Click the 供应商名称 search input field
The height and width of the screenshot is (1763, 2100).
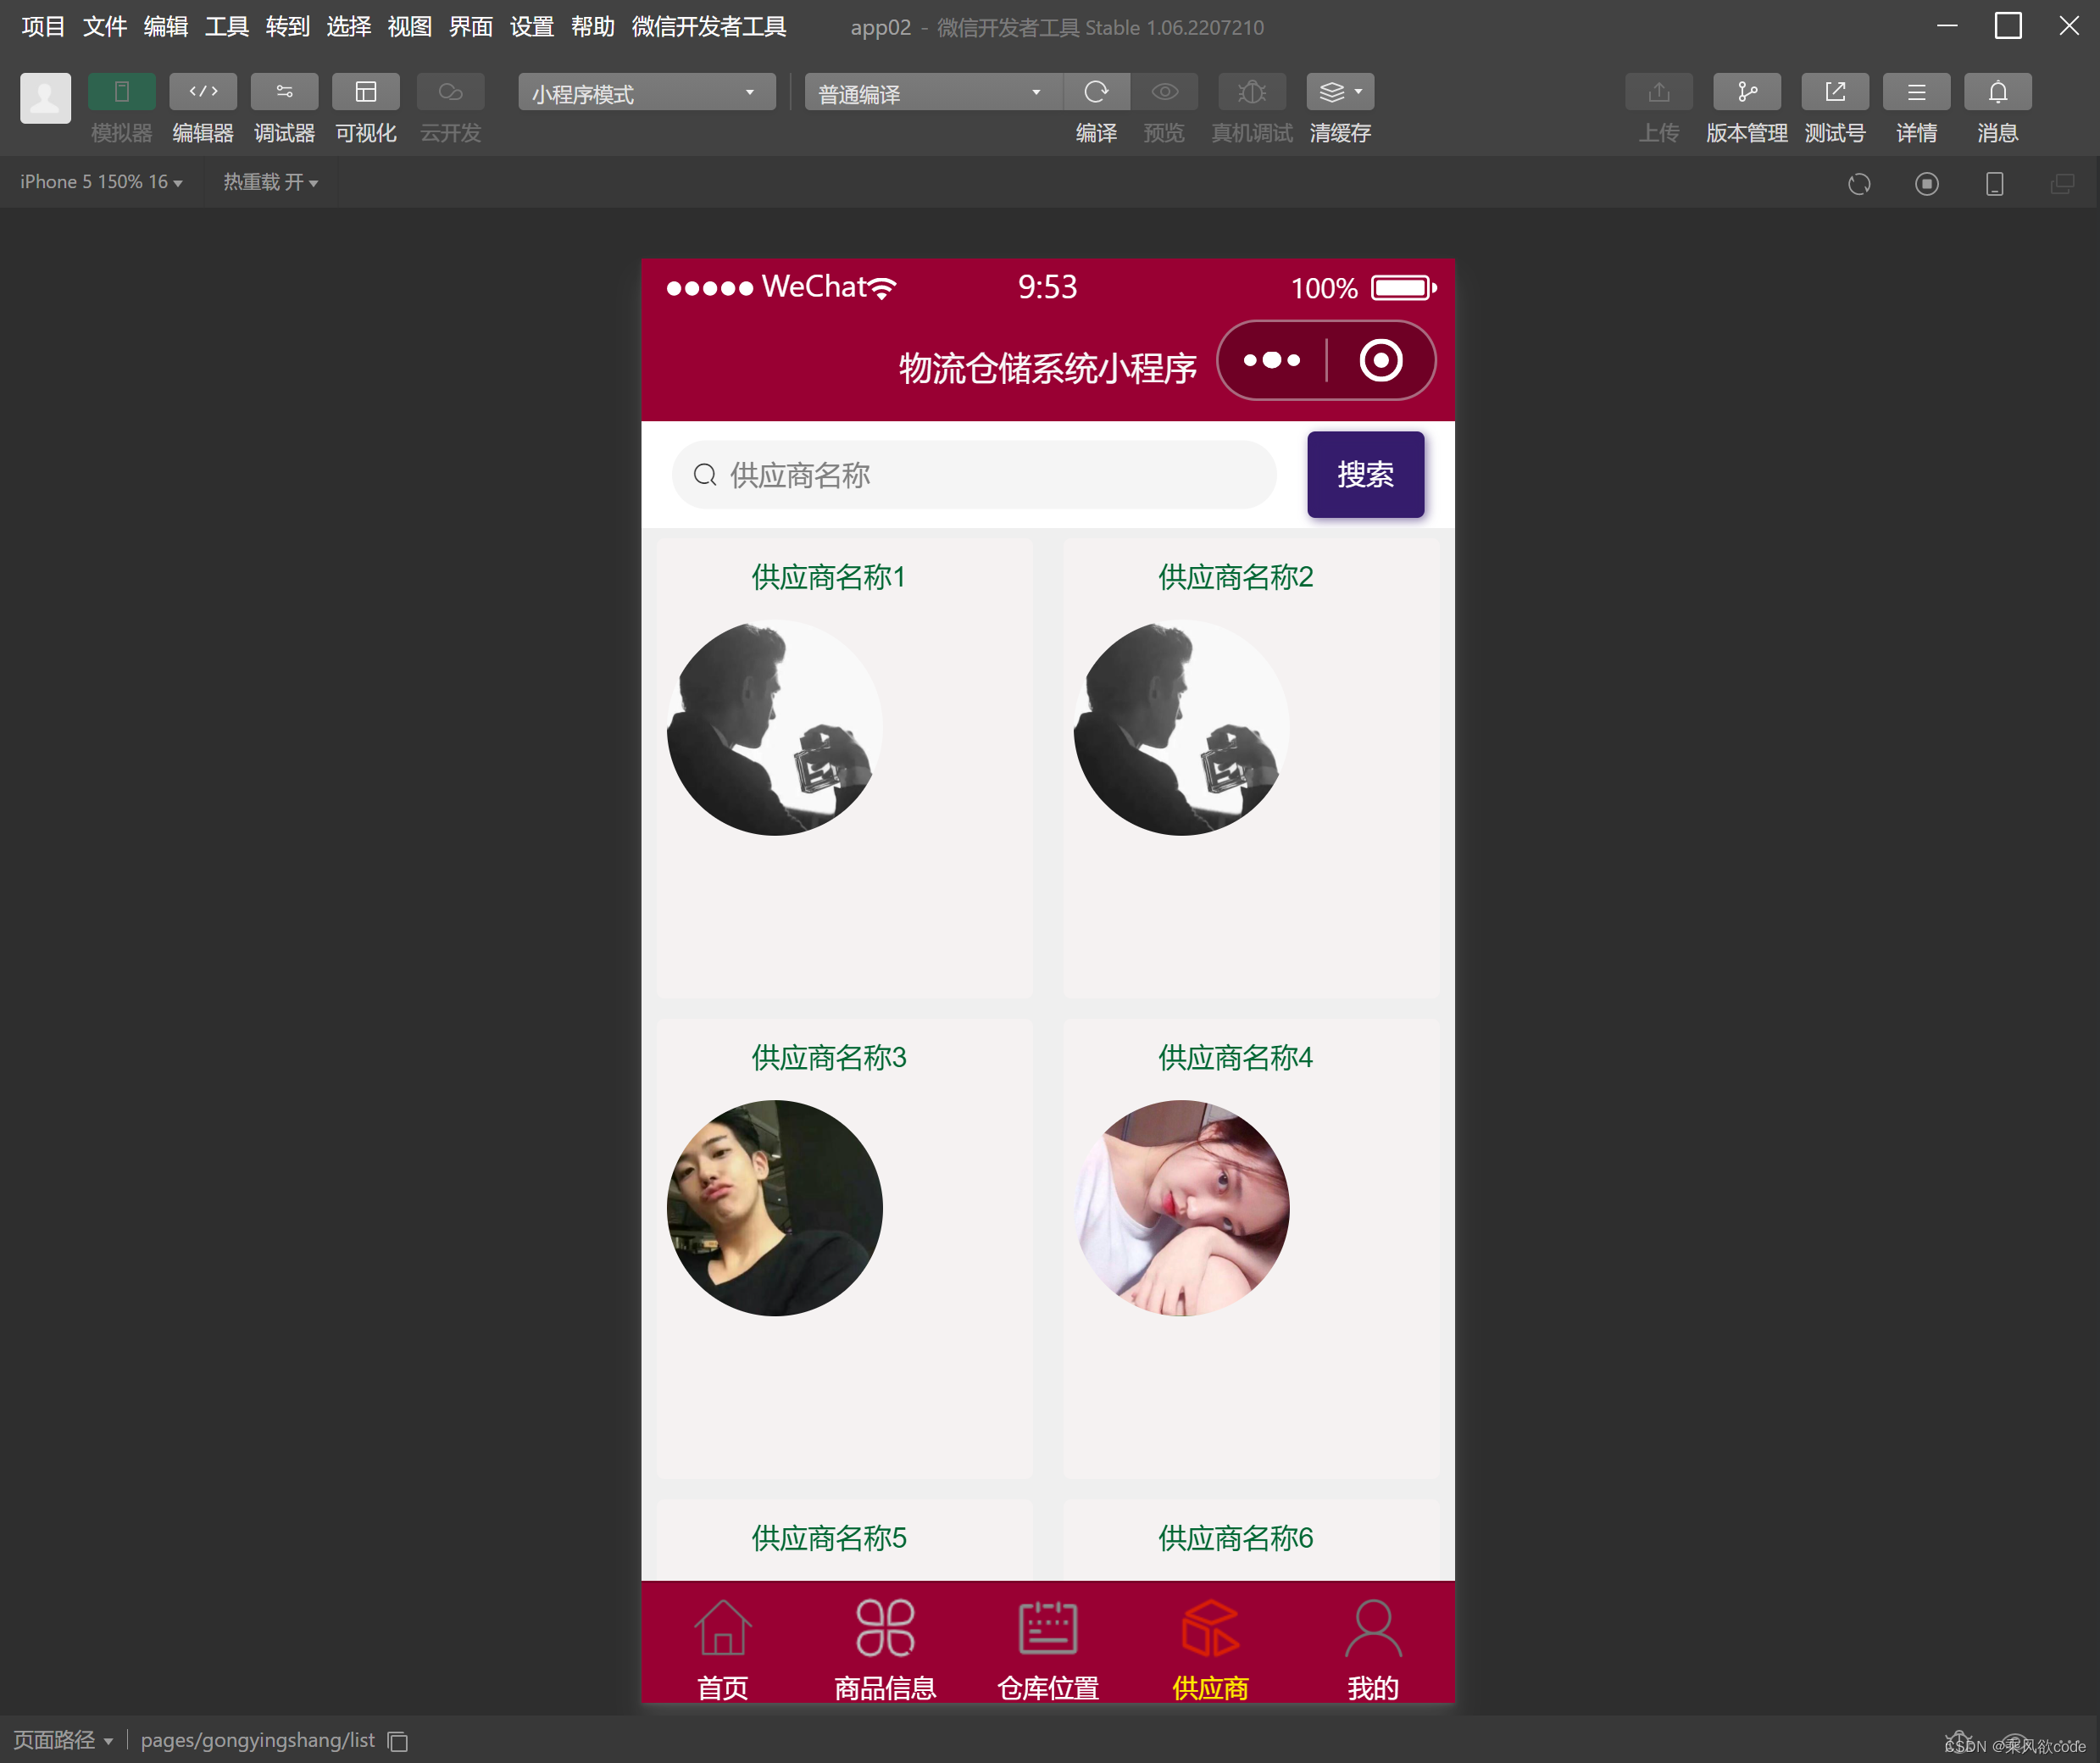(973, 475)
